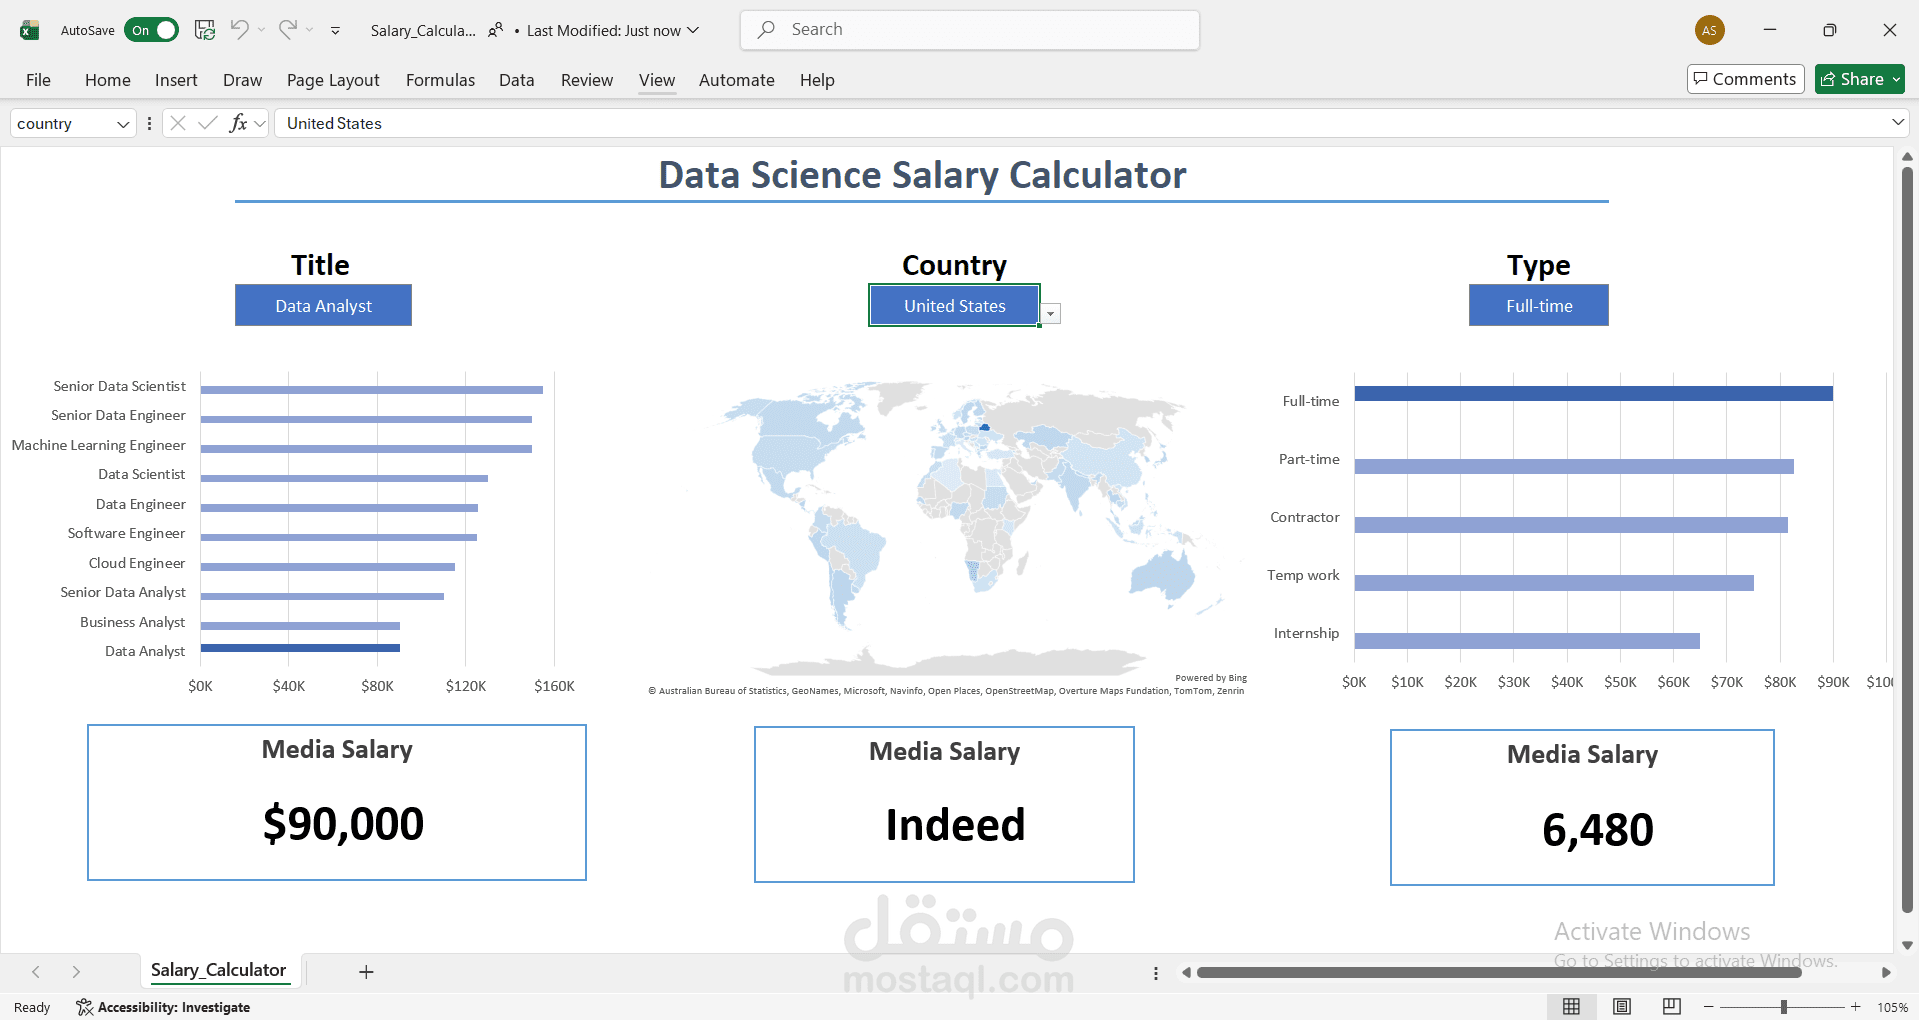Open Accessibility: Investigate in status bar
Viewport: 1919px width, 1020px height.
click(163, 1007)
